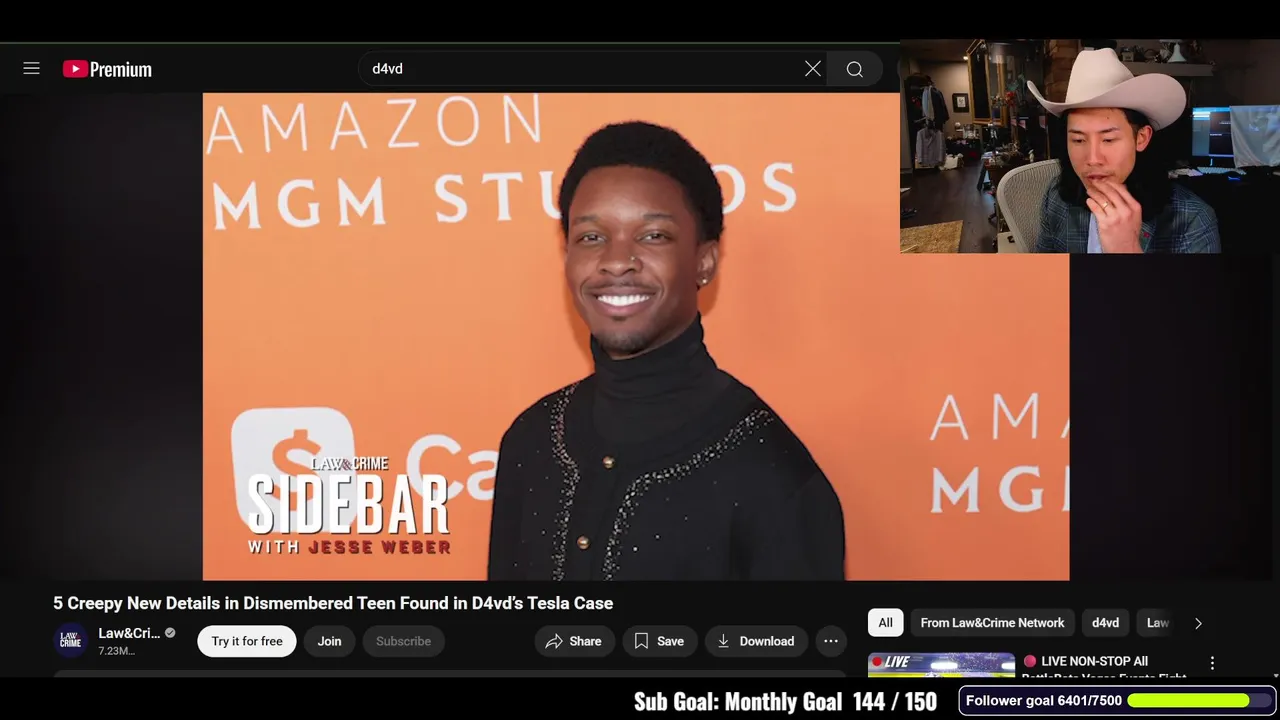Download this video
The height and width of the screenshot is (720, 1280).
click(756, 641)
